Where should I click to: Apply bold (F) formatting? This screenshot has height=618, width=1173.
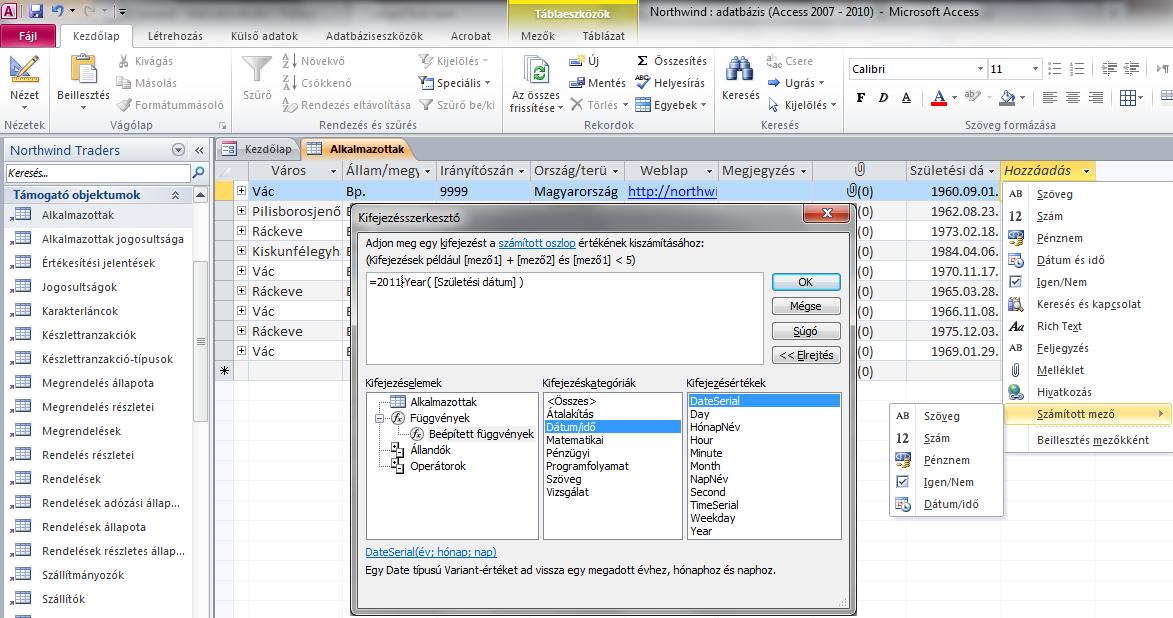[x=861, y=97]
